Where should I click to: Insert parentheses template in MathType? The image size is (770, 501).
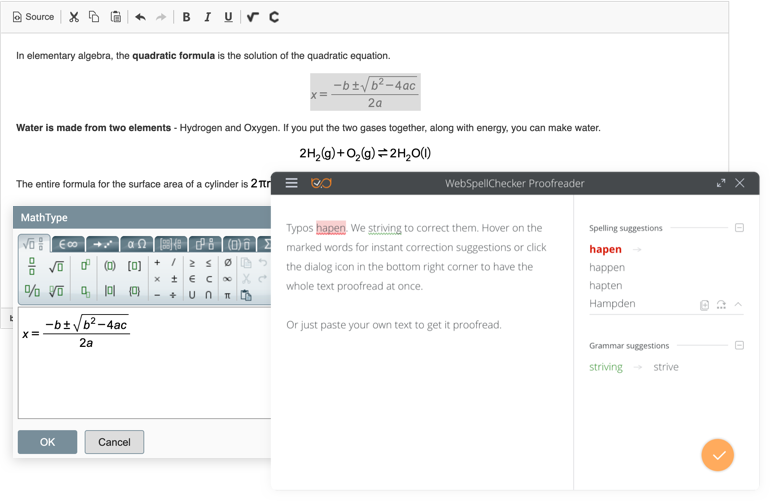point(110,266)
